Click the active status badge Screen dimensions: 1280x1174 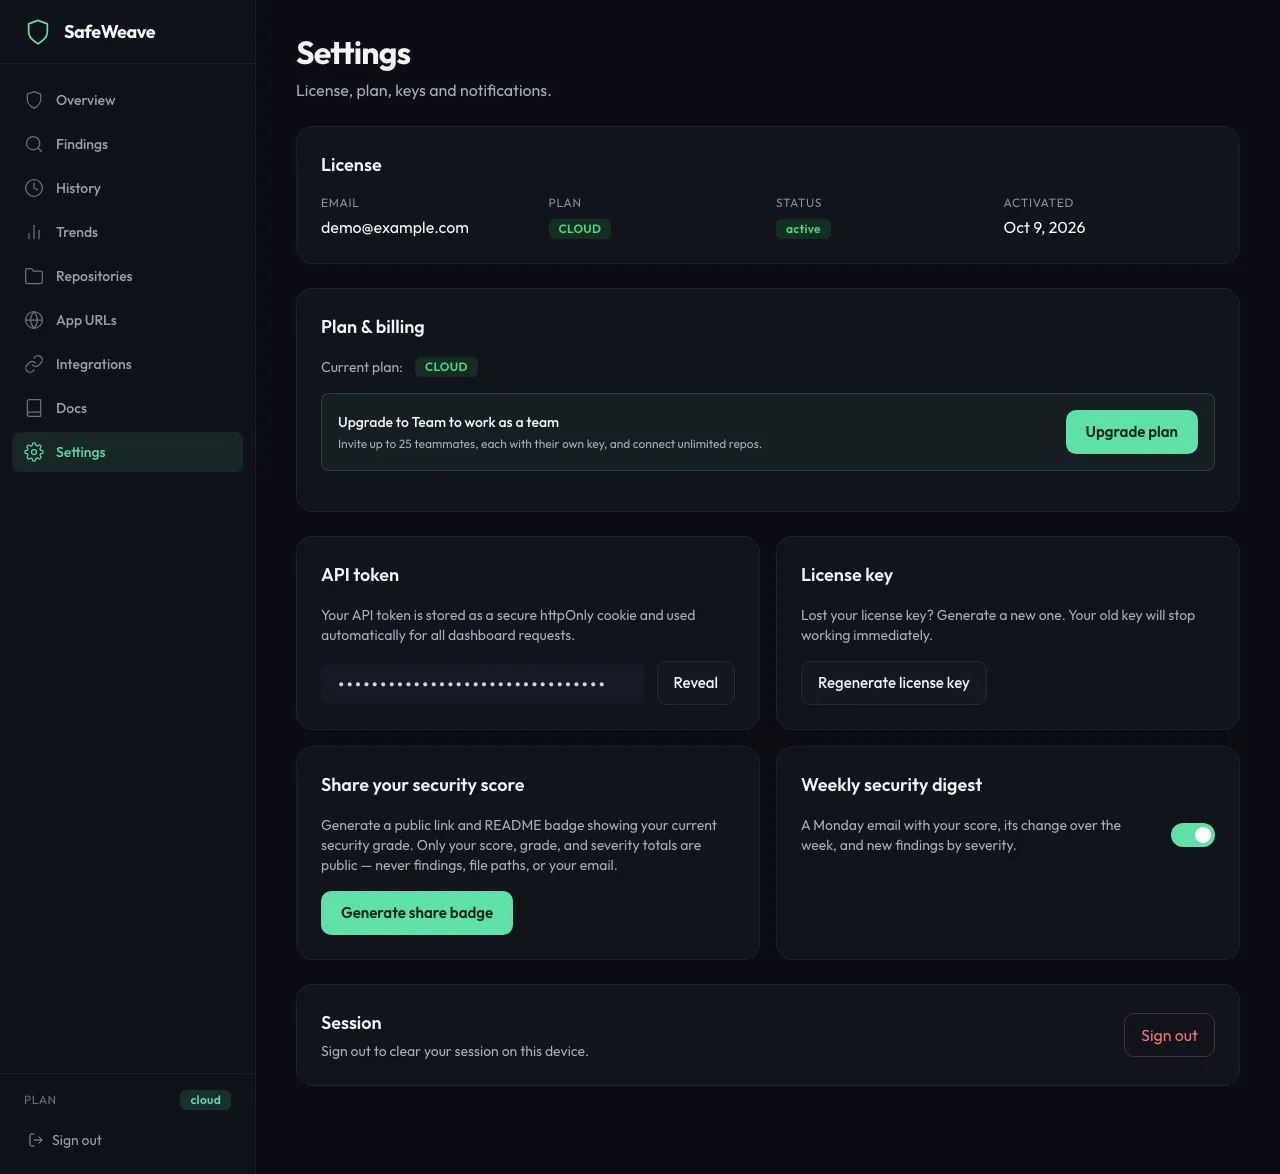(803, 229)
